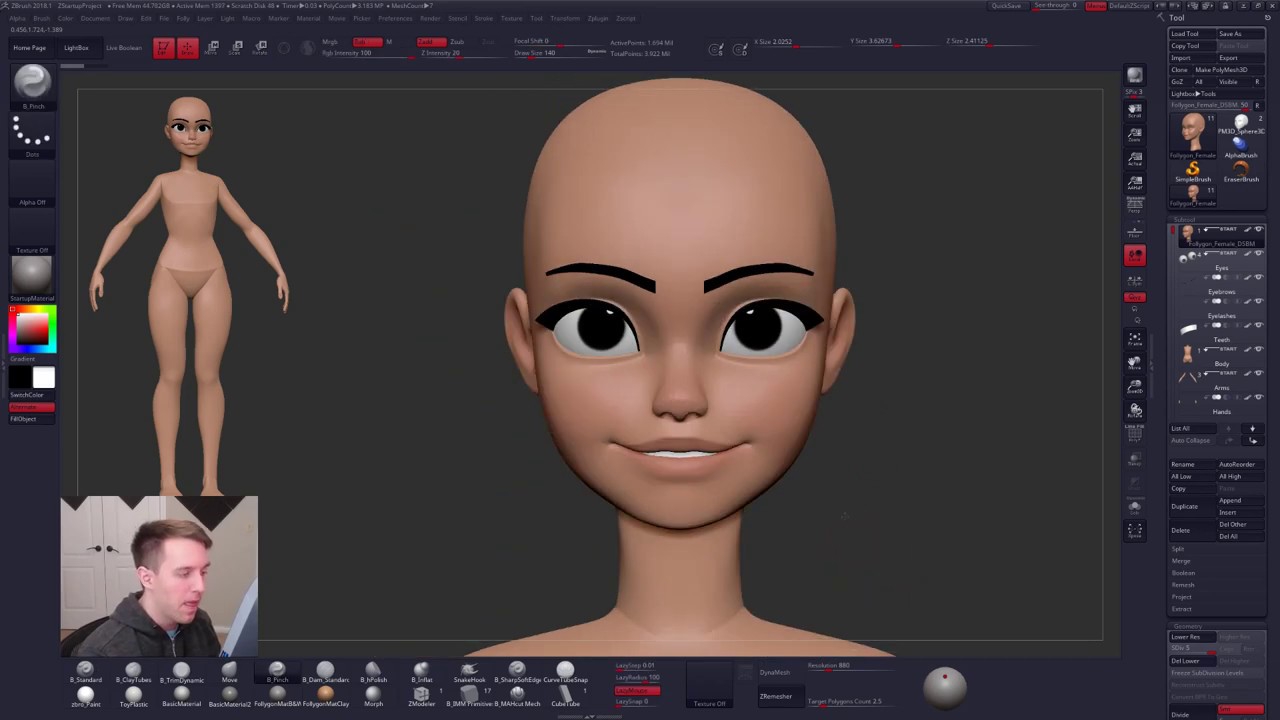Screen dimensions: 1280x720
Task: Select the B_Dam_Standard brush
Action: click(325, 672)
